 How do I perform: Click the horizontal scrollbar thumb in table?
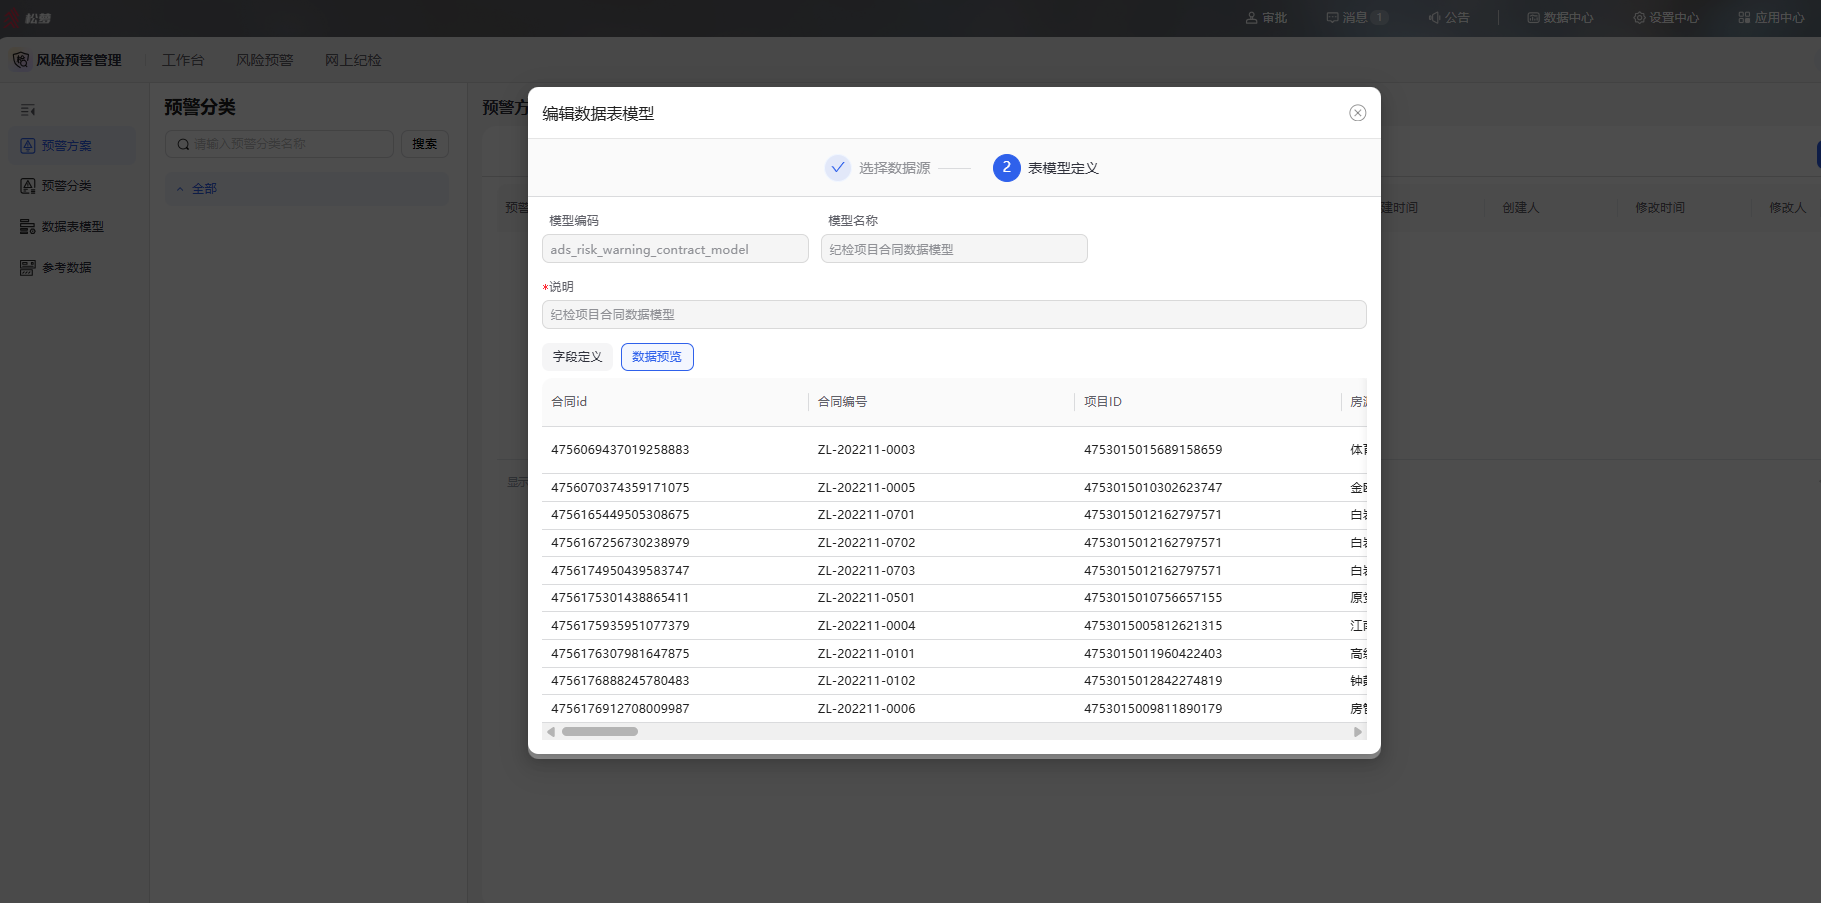coord(600,732)
